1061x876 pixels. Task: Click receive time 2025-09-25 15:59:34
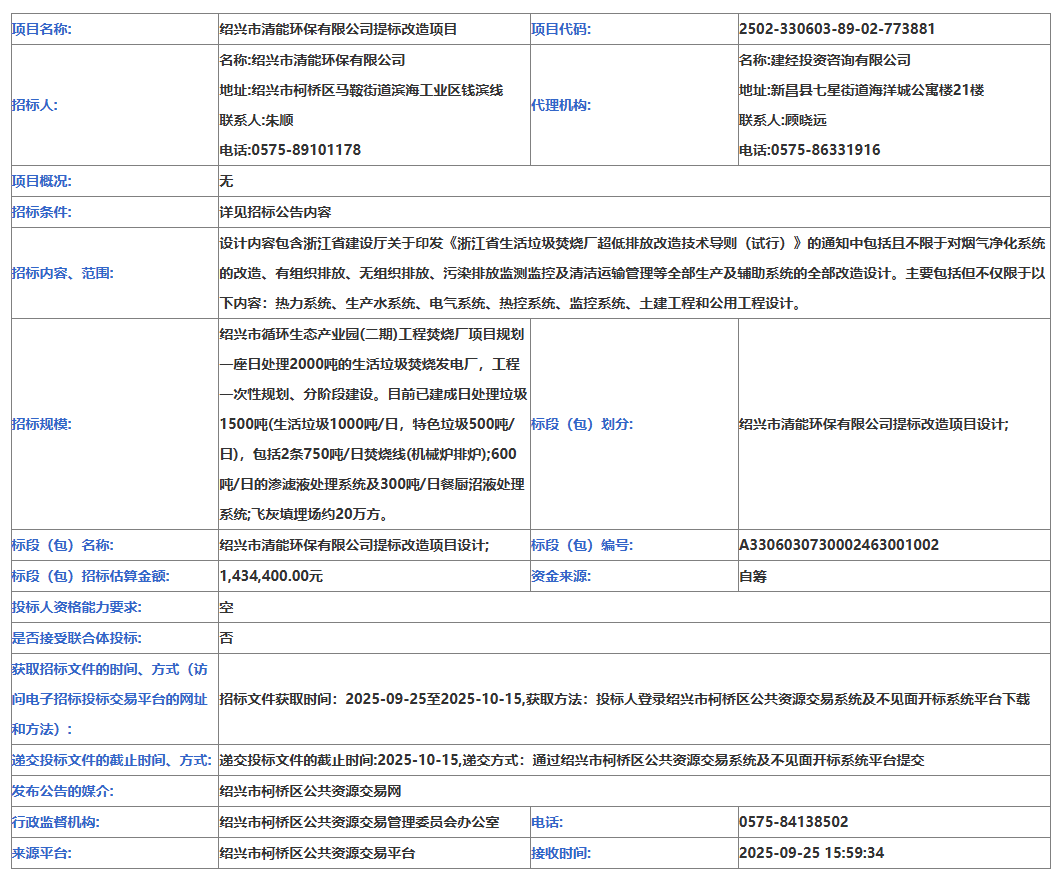811,853
